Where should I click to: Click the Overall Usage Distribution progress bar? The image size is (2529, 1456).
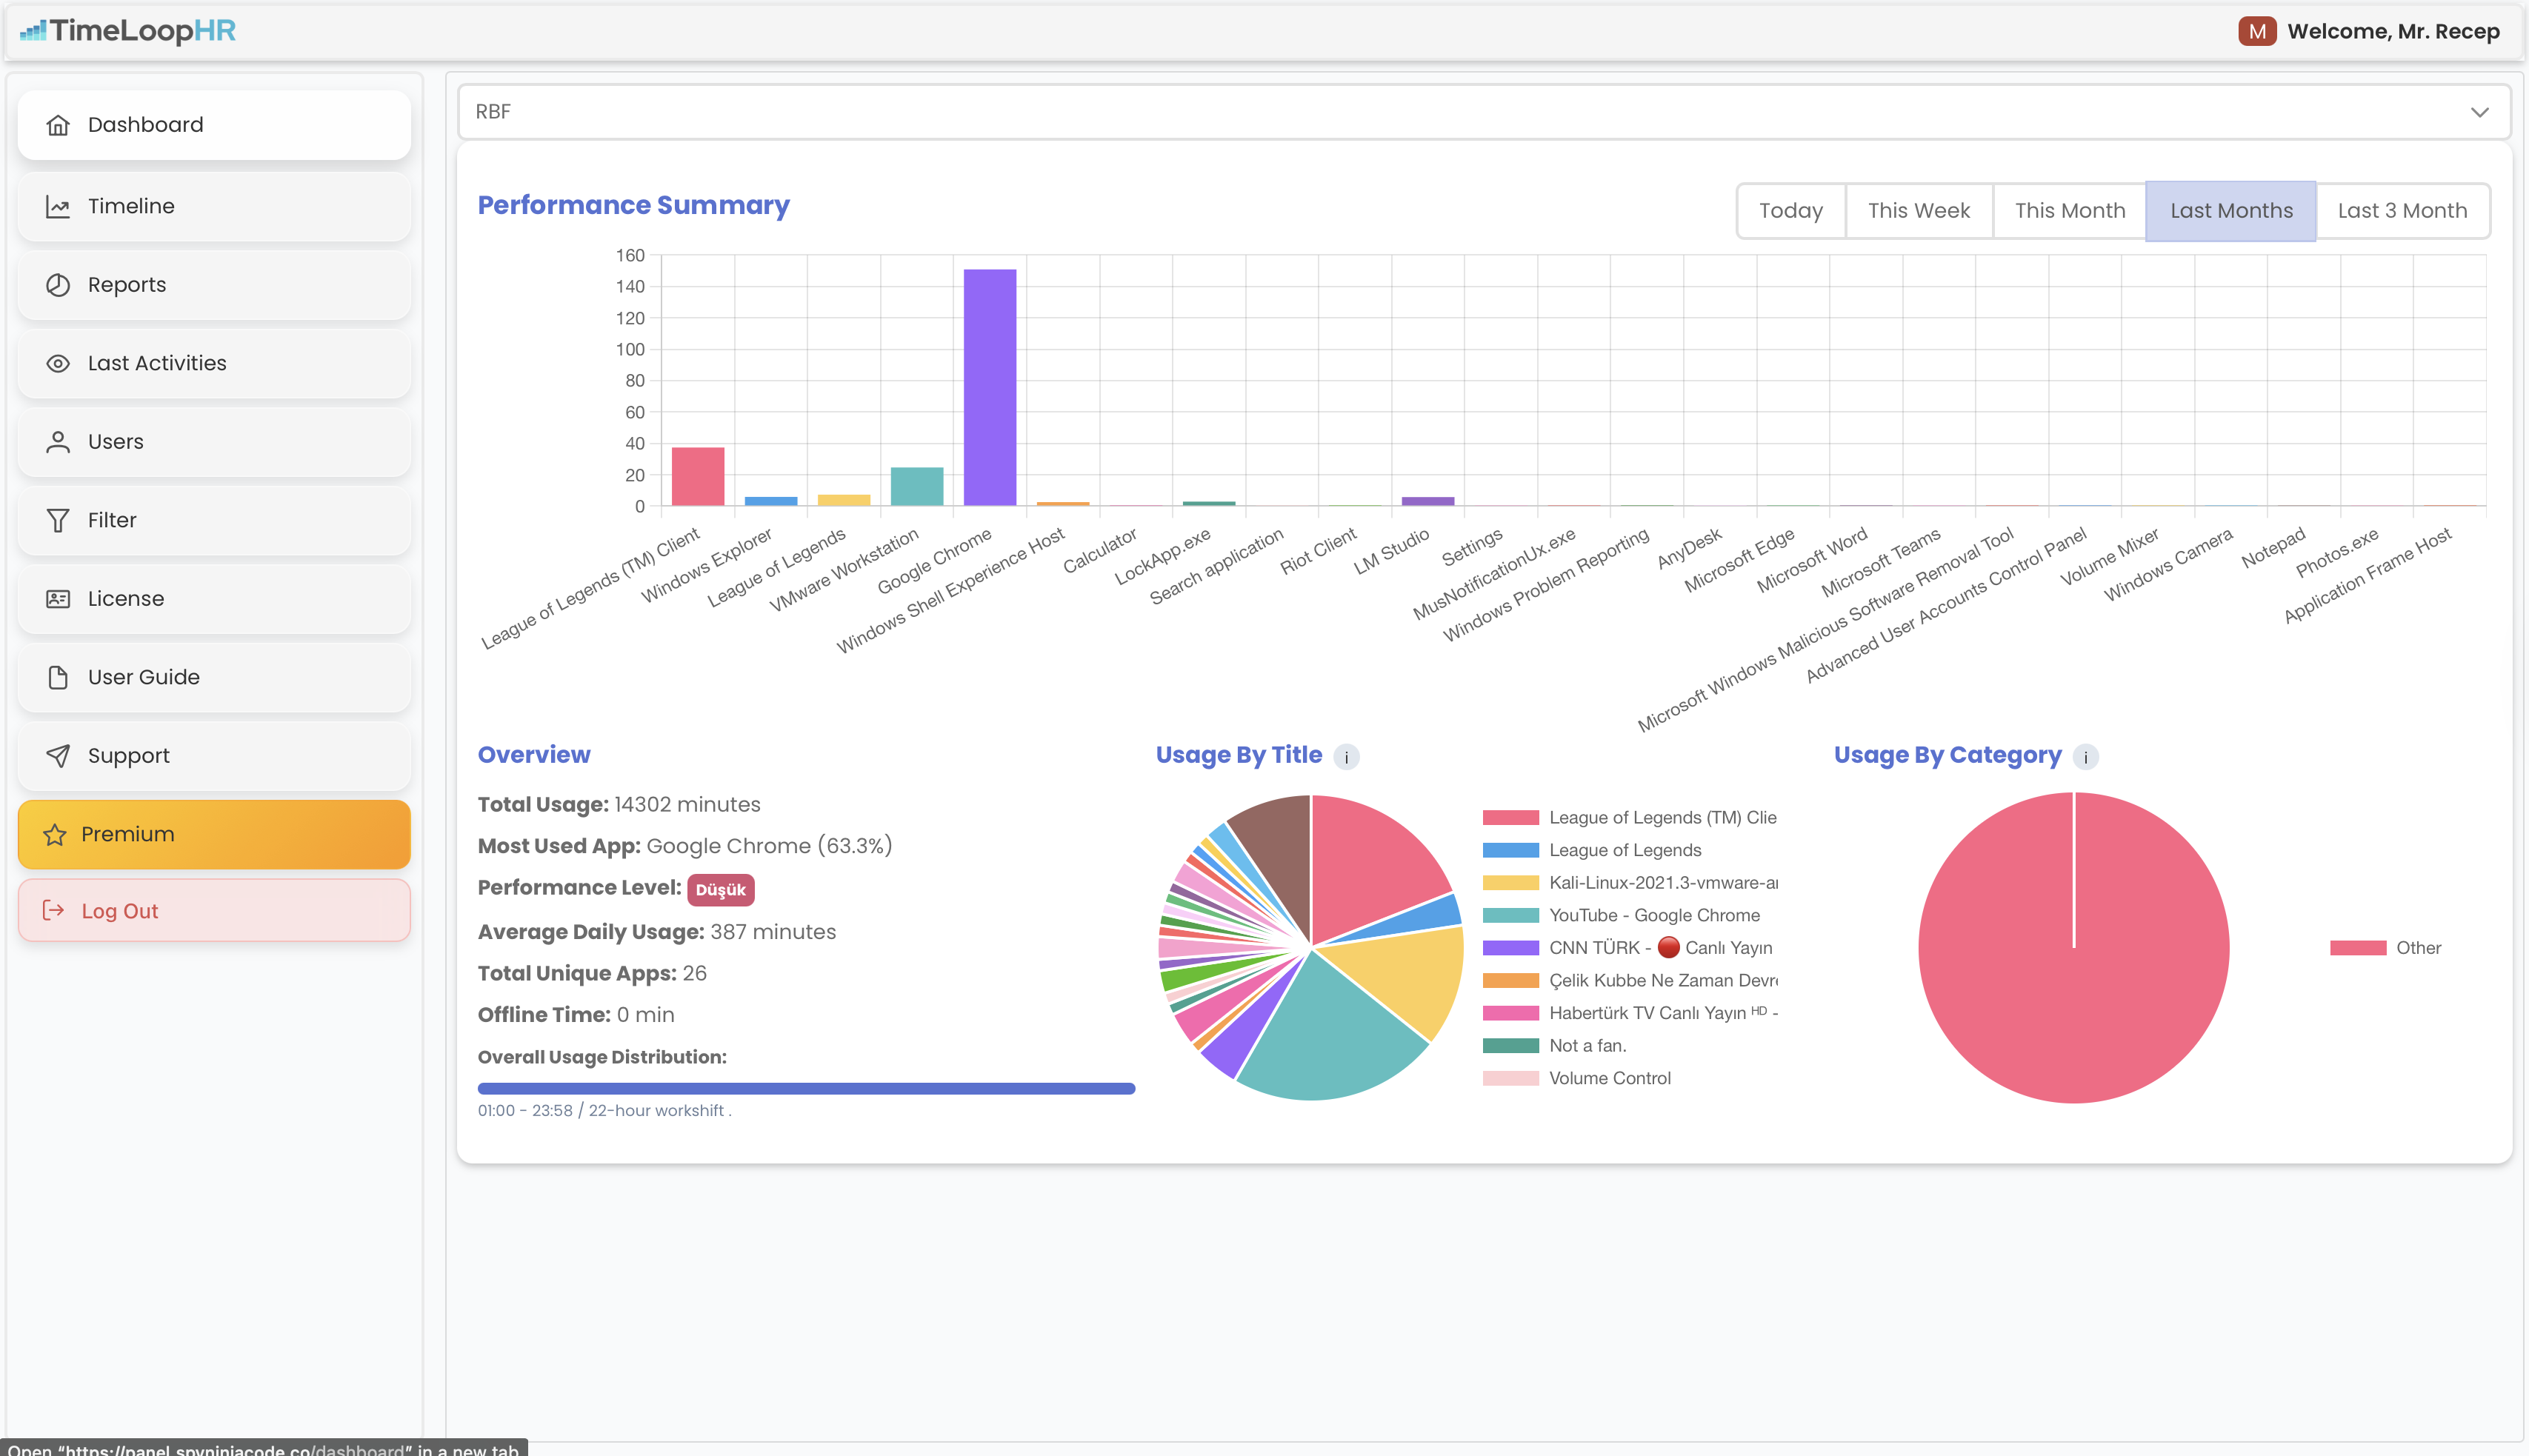pyautogui.click(x=806, y=1087)
